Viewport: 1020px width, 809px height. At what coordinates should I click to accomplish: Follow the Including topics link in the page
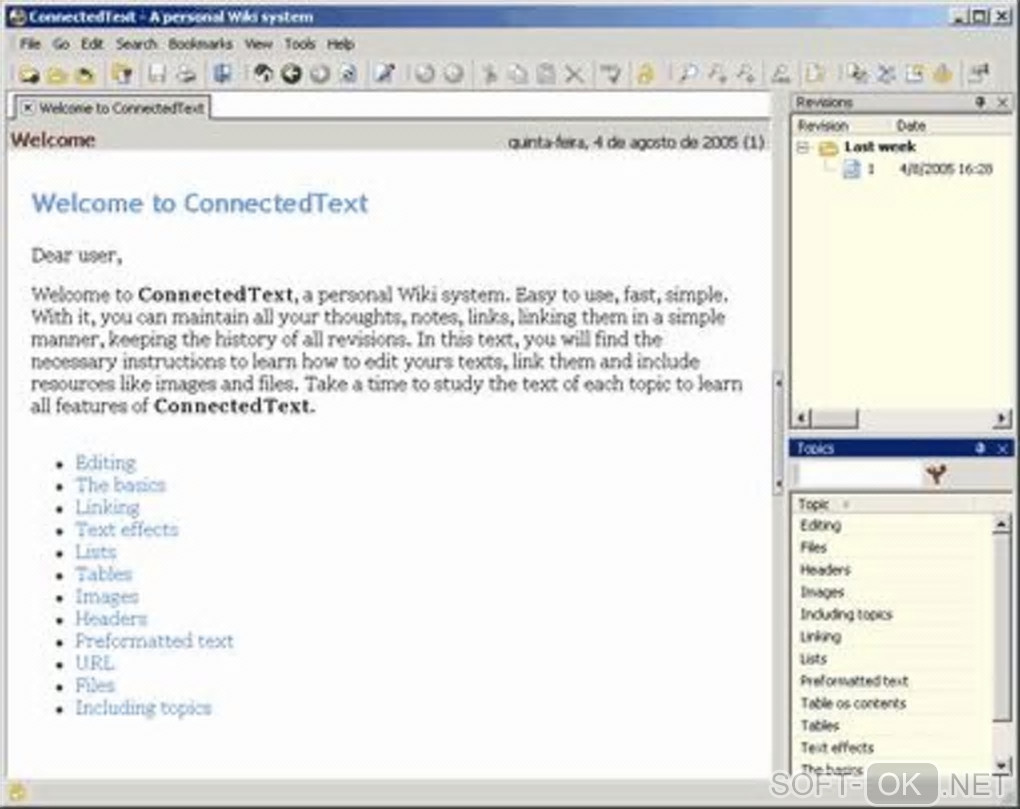(143, 708)
